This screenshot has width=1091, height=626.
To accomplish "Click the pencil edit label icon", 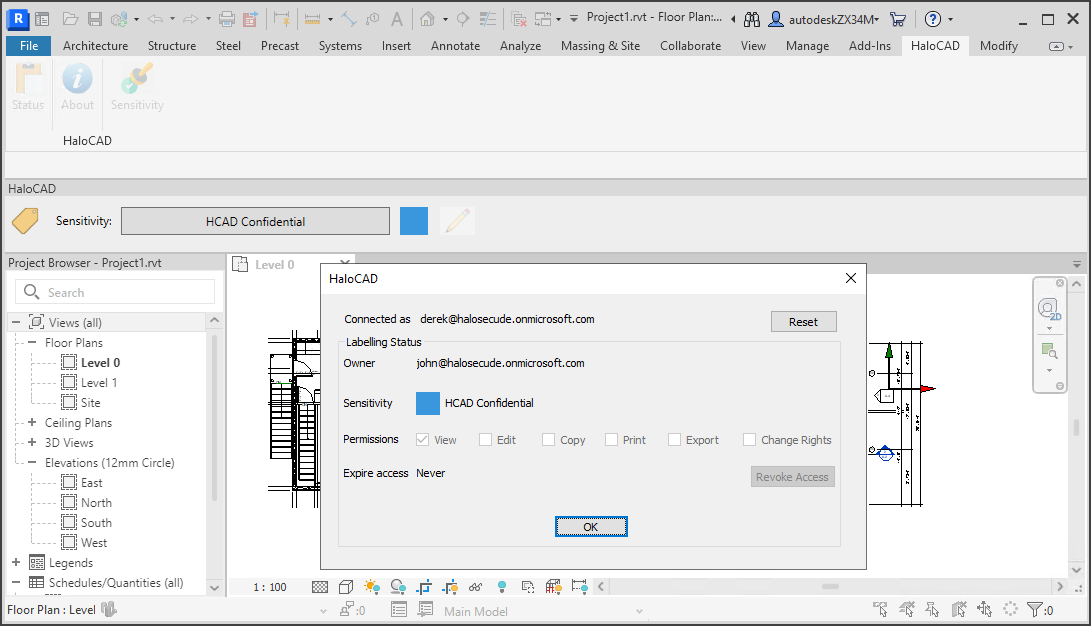I will (458, 221).
